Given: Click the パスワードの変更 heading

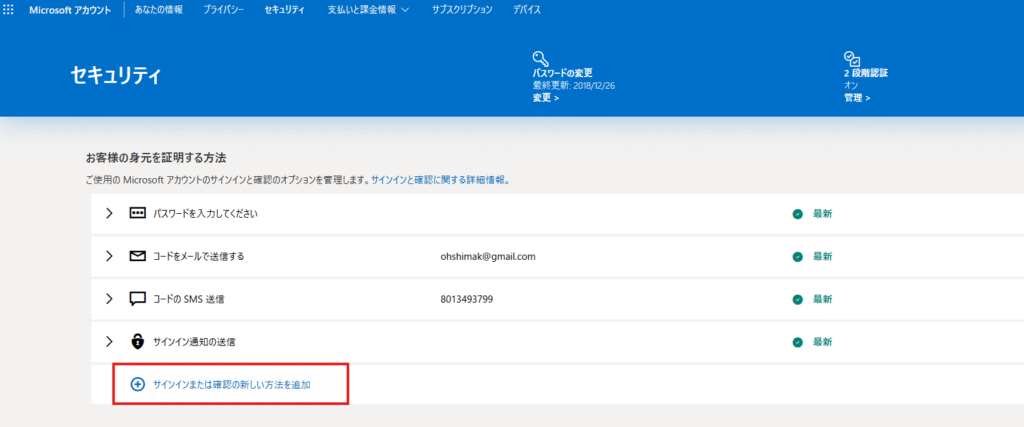Looking at the screenshot, I should tap(562, 73).
